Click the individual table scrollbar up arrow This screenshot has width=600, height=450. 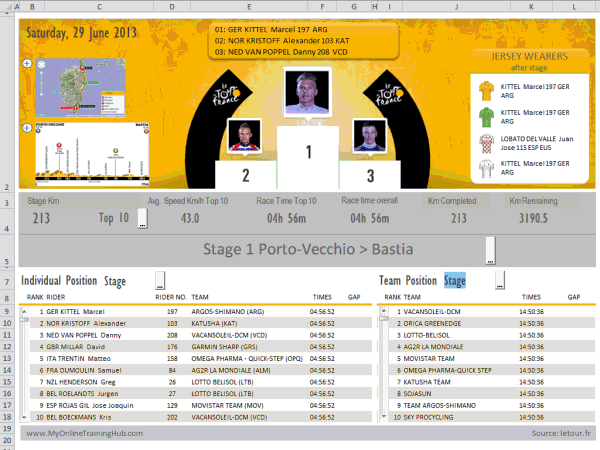pyautogui.click(x=24, y=311)
